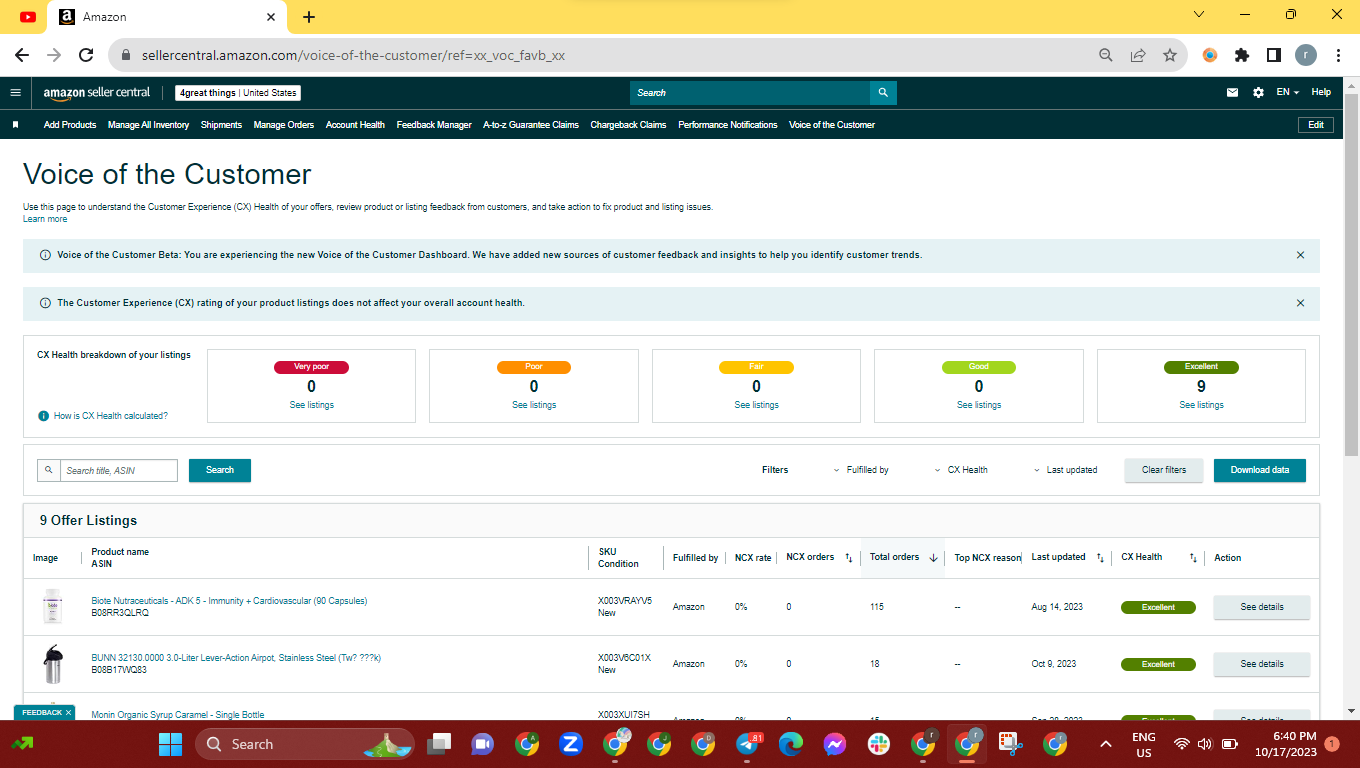Open the Chrome extensions puzzle icon
1360x768 pixels.
[1242, 55]
